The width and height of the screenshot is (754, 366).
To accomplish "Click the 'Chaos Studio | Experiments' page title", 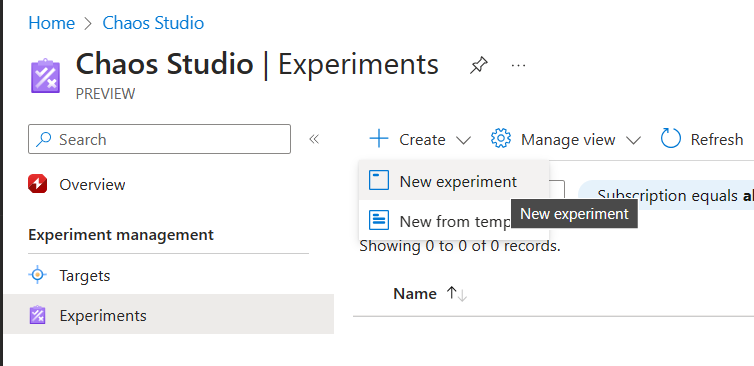I will point(257,64).
